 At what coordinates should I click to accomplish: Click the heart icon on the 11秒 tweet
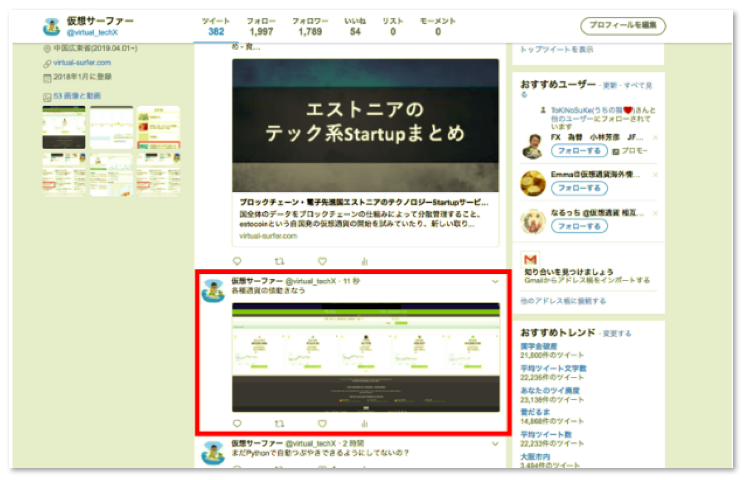tap(323, 423)
